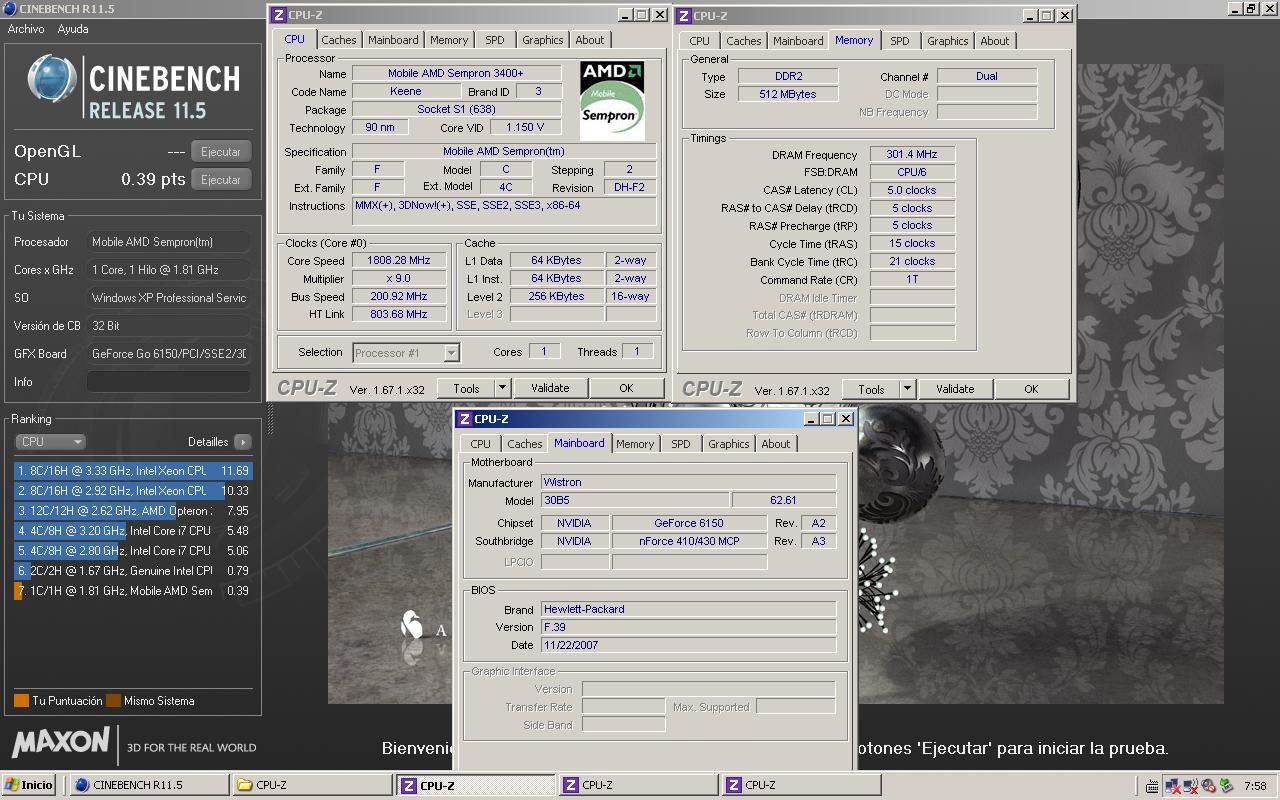Click the MAXON logo
This screenshot has height=800, width=1280.
[60, 742]
